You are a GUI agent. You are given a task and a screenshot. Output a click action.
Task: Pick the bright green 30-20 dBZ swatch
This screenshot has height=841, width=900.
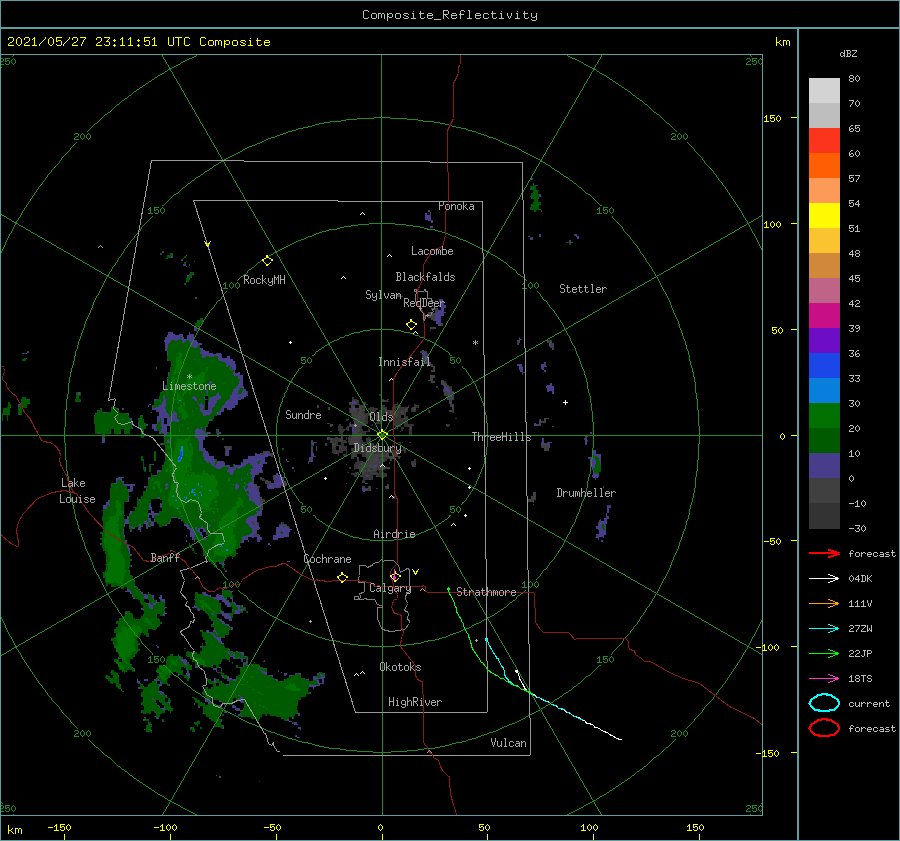click(824, 416)
